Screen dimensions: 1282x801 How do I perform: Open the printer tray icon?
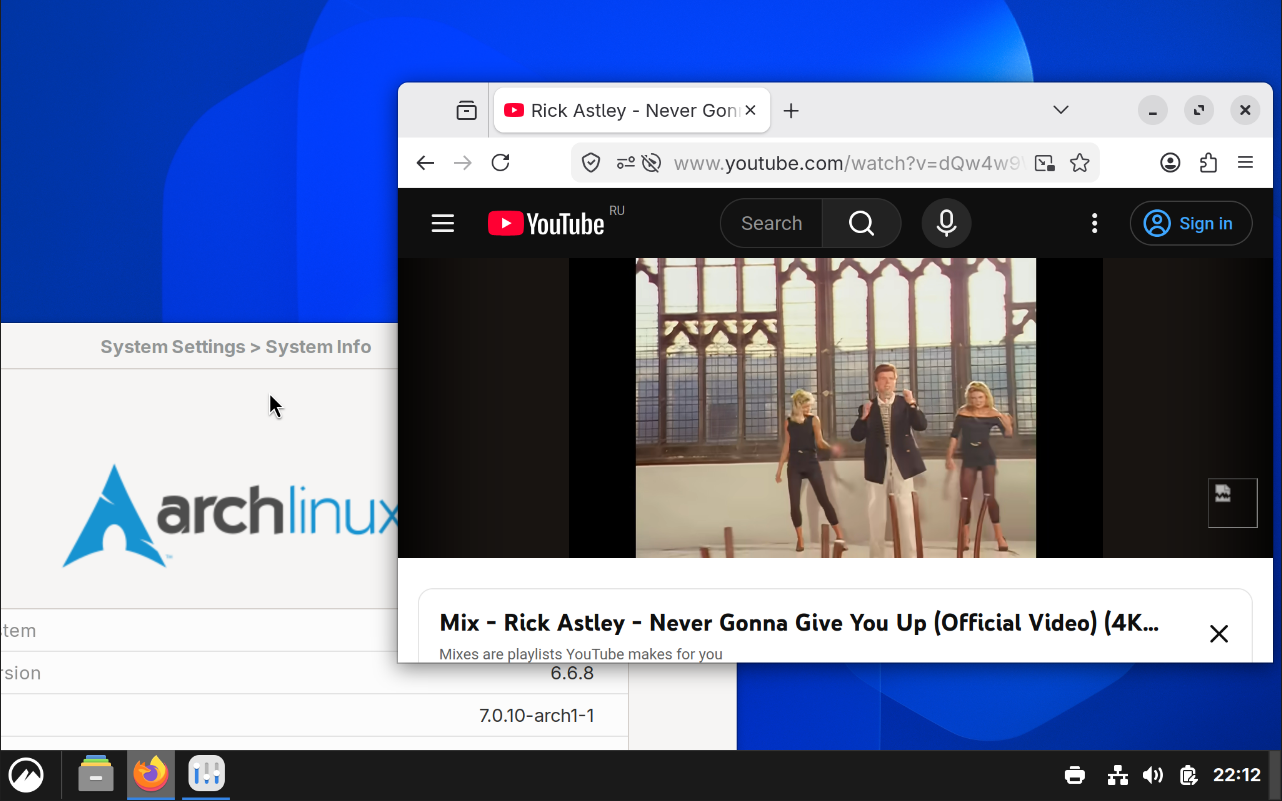tap(1075, 775)
